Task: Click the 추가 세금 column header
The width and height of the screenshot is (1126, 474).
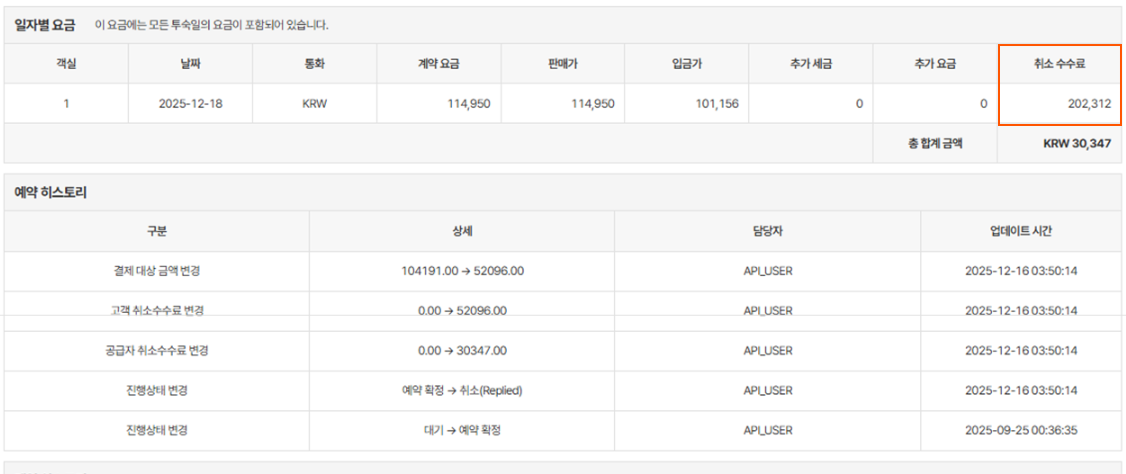Action: pyautogui.click(x=810, y=64)
